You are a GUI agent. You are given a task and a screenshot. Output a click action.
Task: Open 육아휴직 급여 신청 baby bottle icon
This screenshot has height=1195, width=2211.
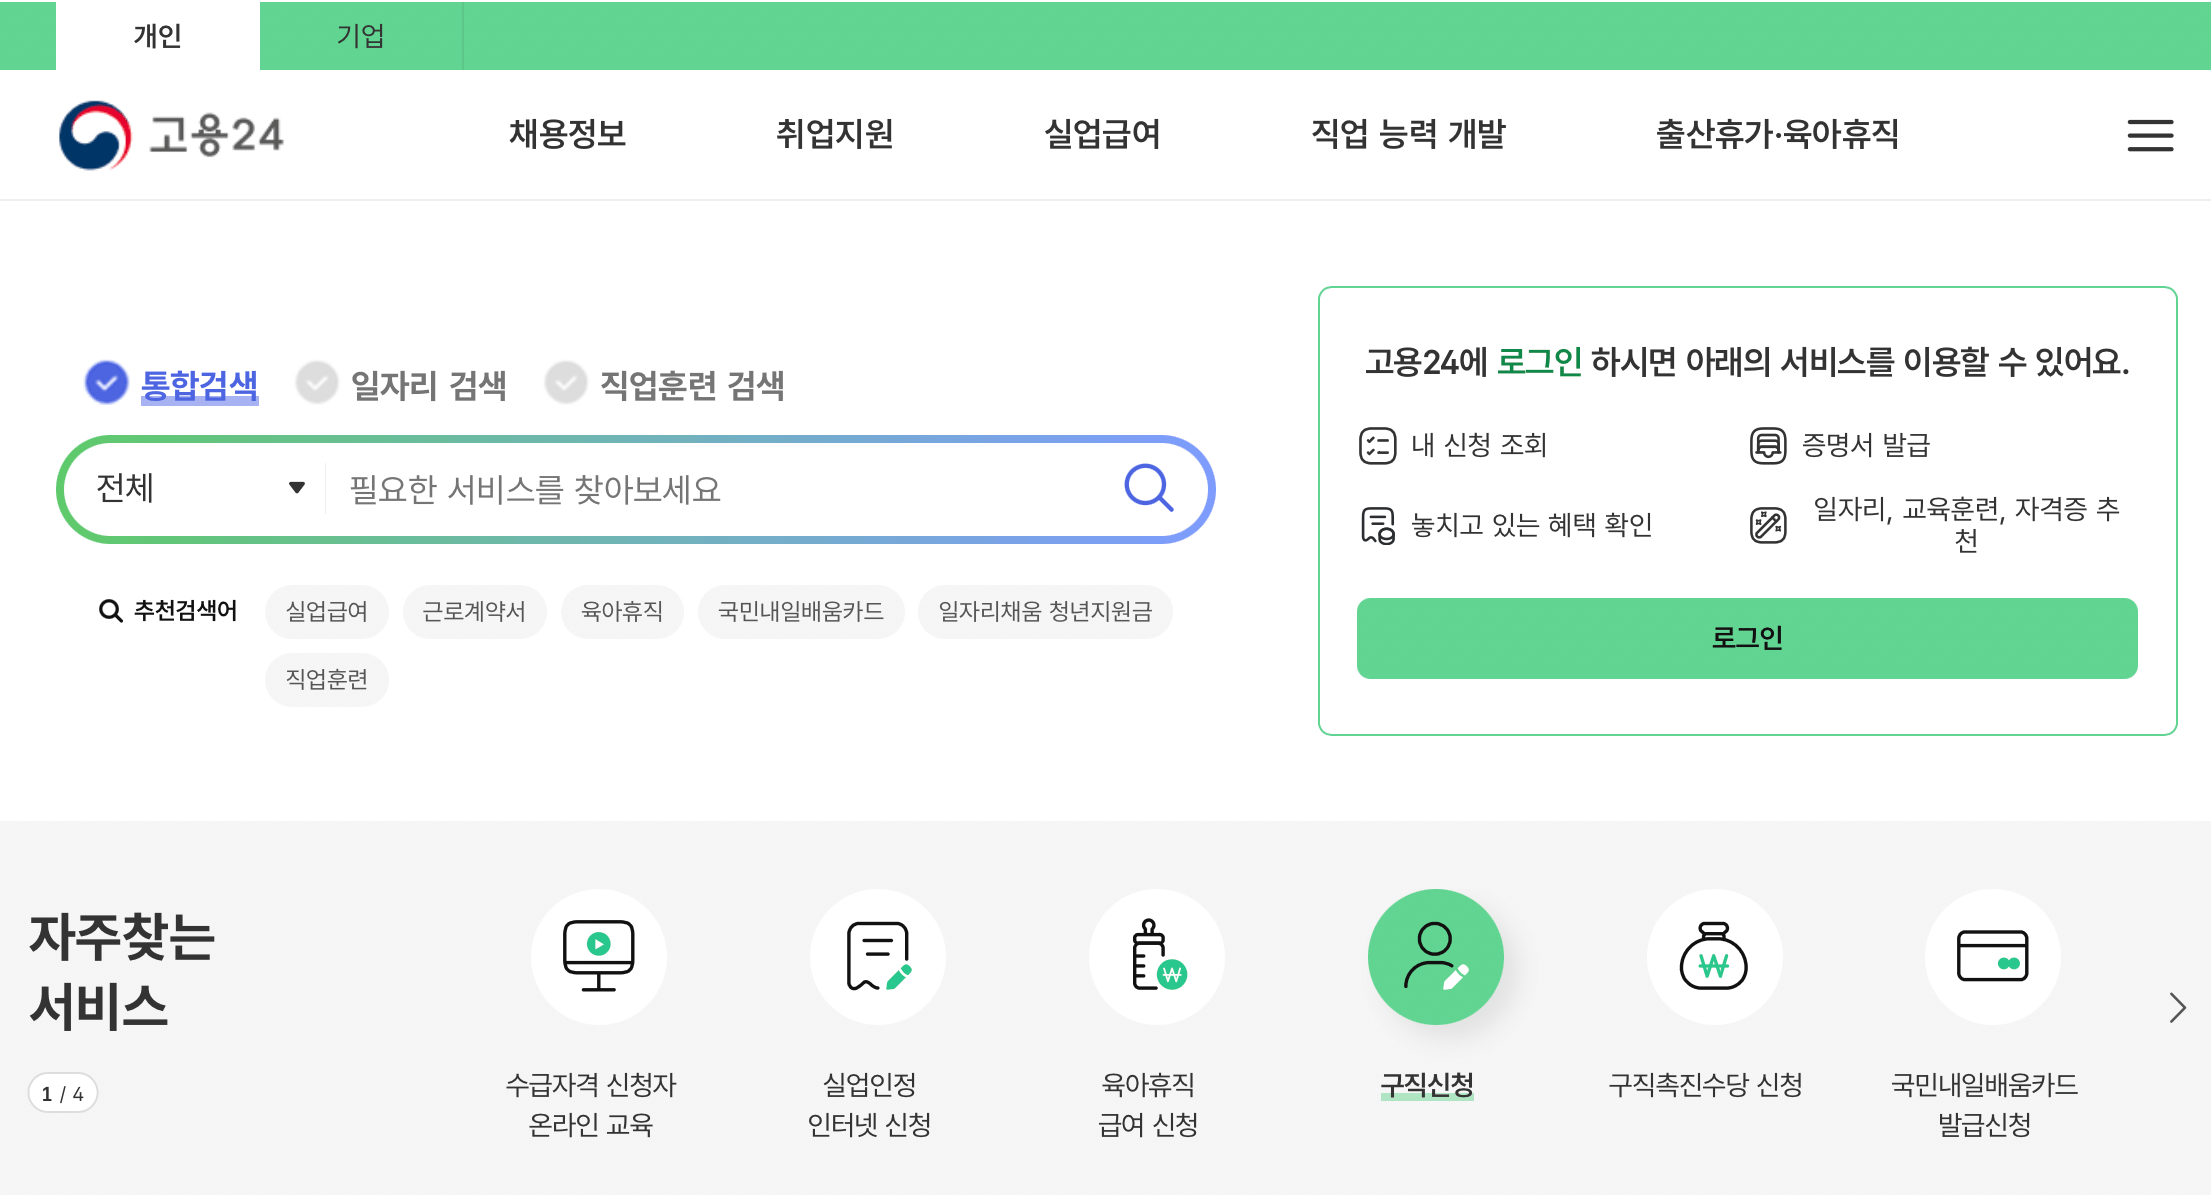click(x=1156, y=956)
